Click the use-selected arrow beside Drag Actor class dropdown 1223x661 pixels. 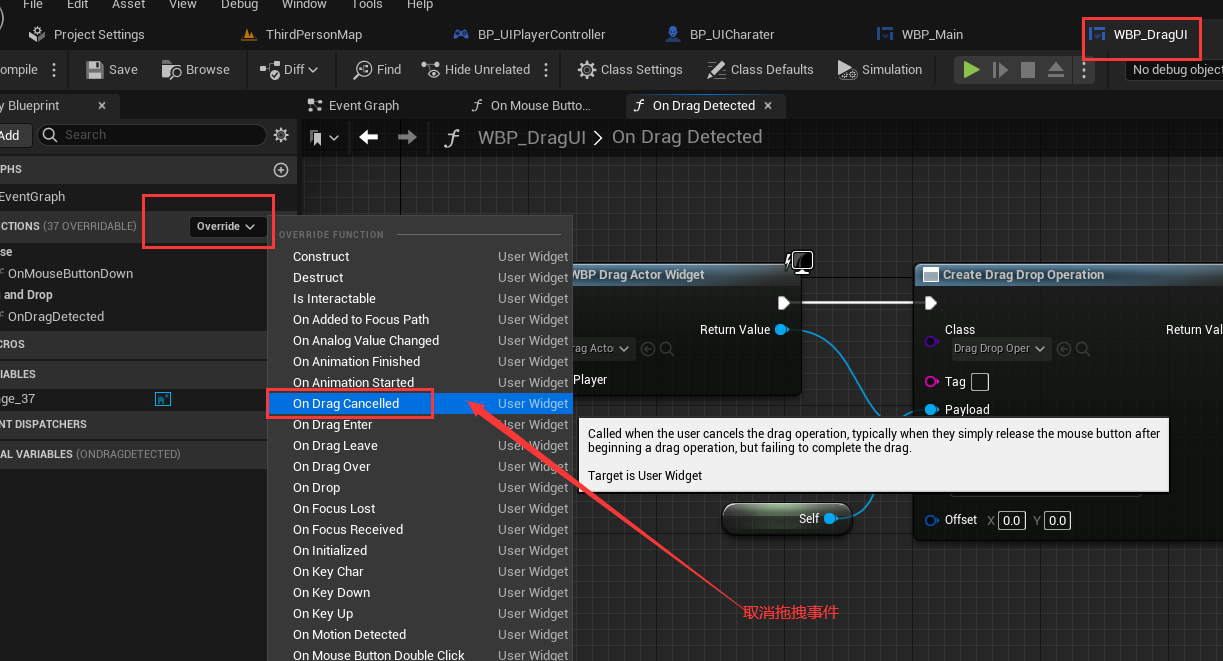(648, 349)
